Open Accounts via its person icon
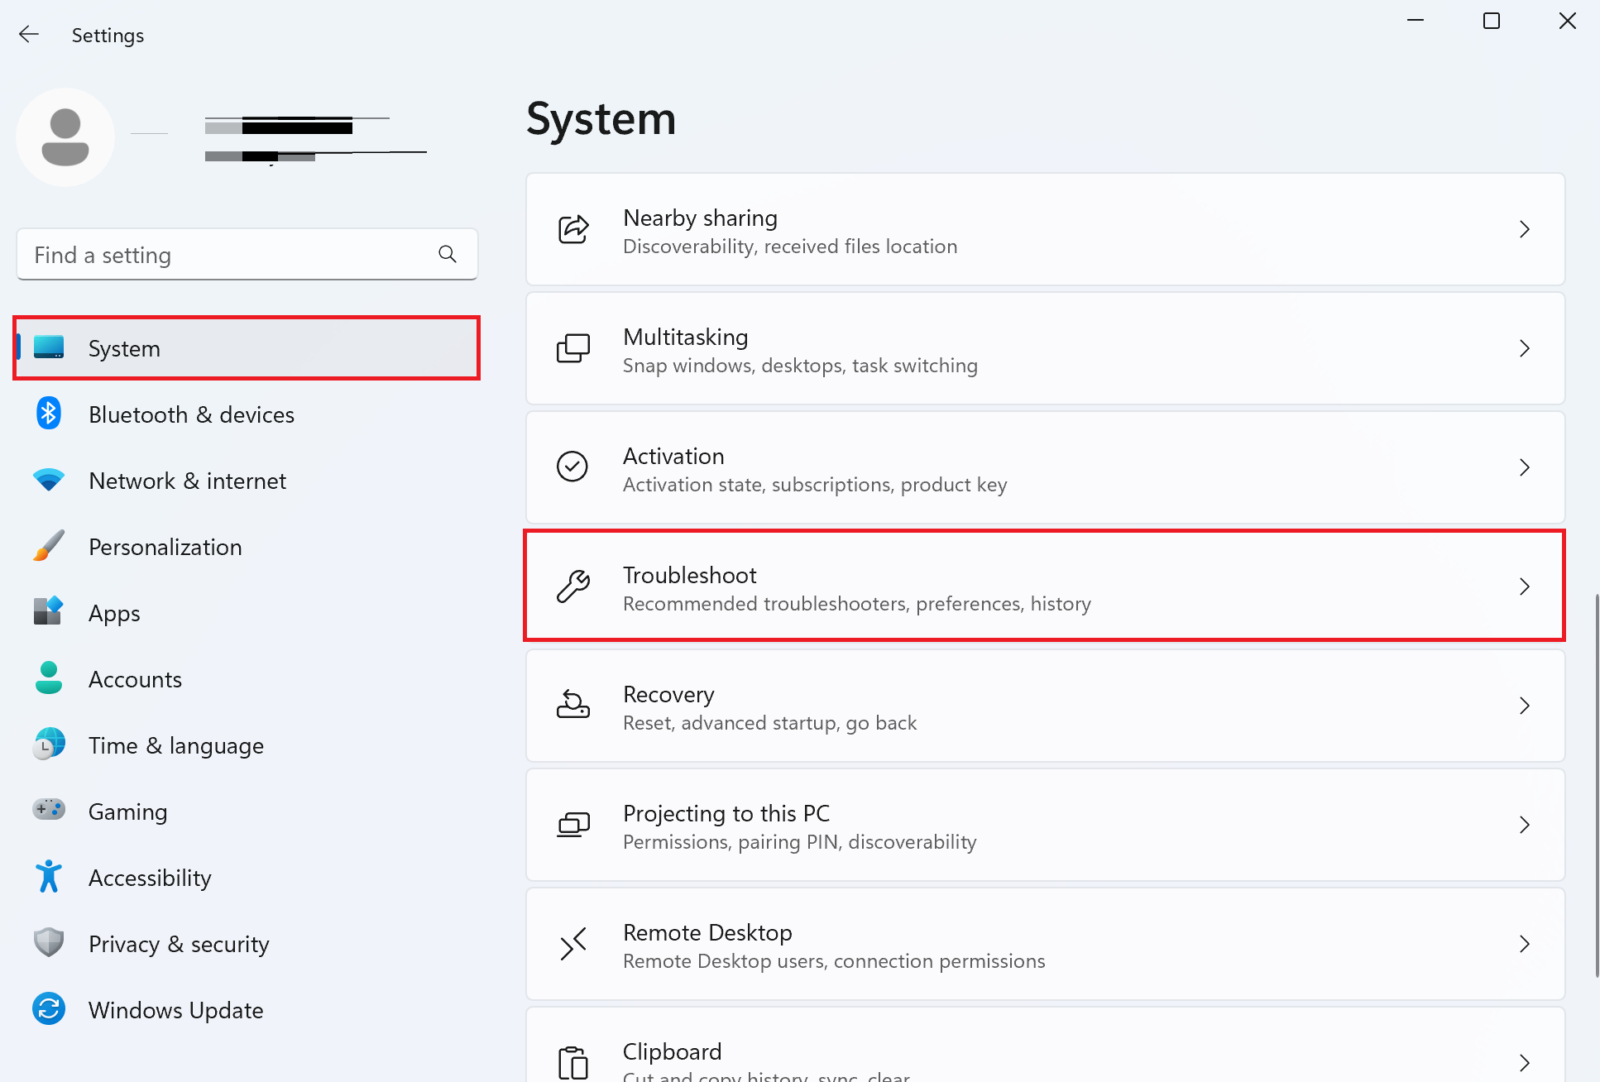 pyautogui.click(x=48, y=678)
